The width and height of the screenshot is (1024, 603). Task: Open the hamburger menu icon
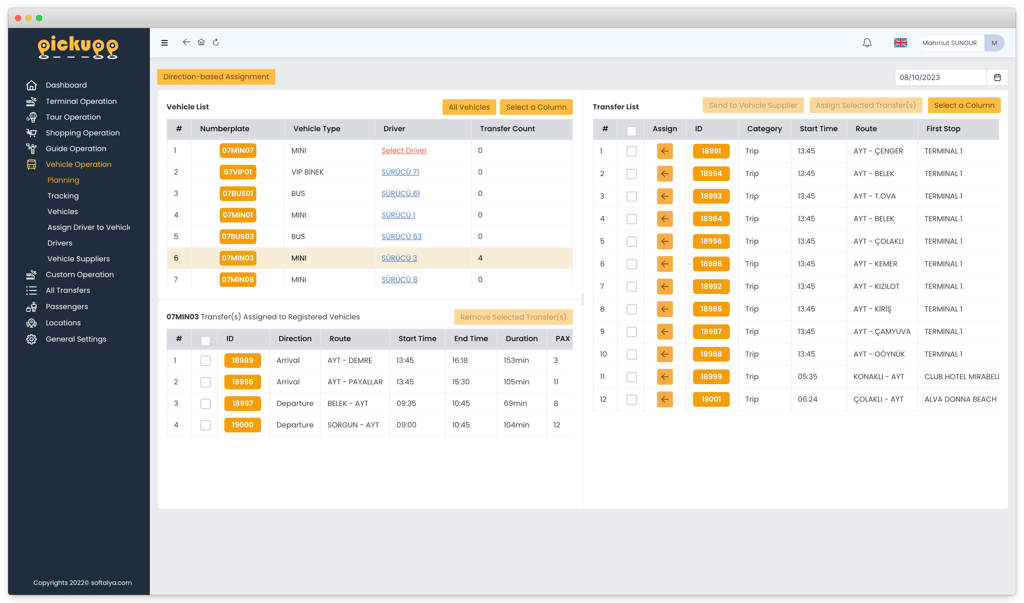click(x=165, y=42)
